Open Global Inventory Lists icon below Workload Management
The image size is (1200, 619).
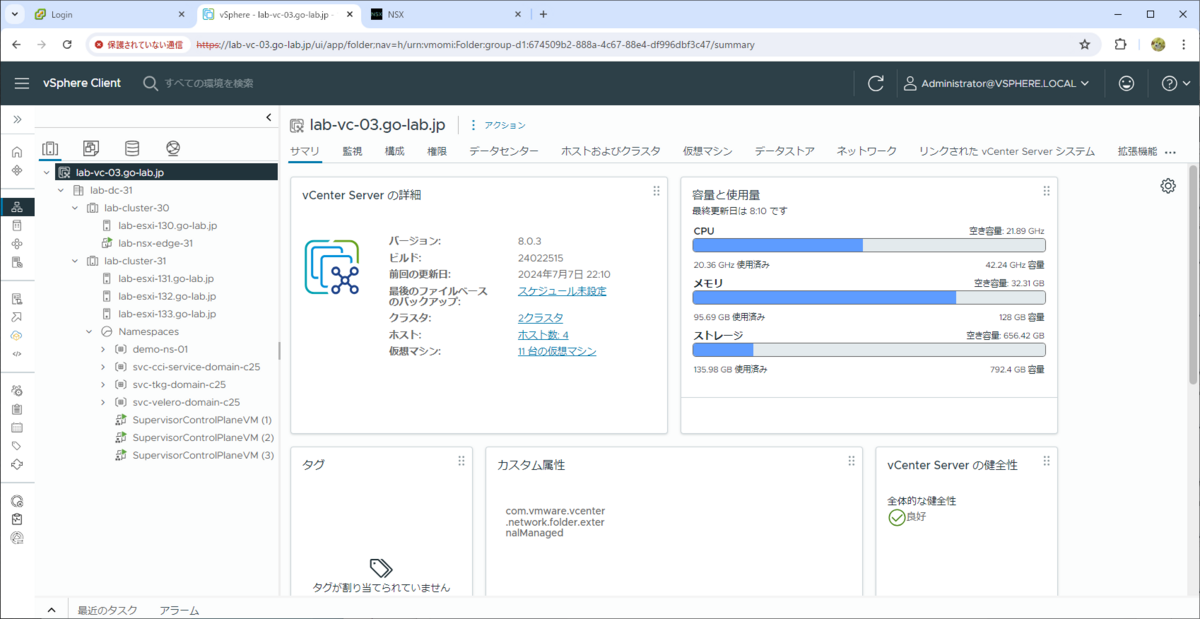coord(17,262)
